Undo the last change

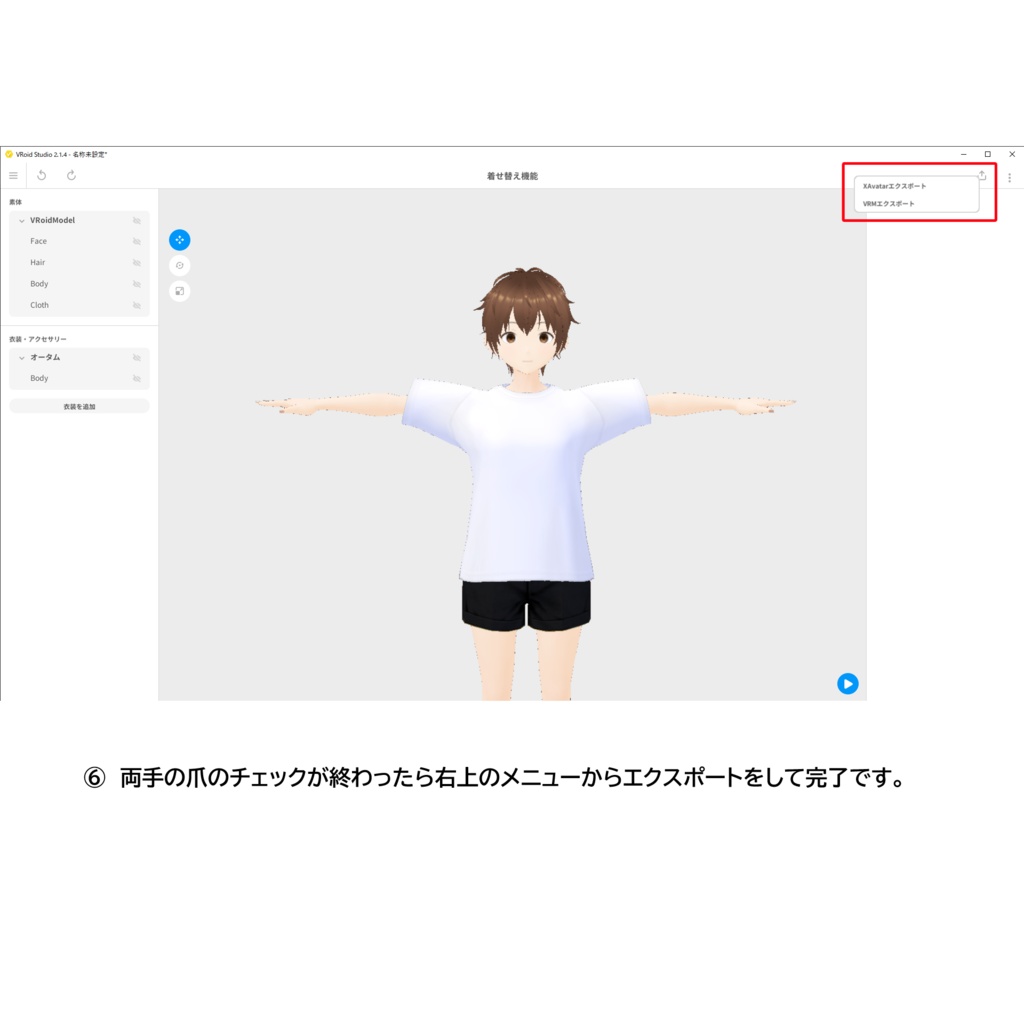coord(41,175)
